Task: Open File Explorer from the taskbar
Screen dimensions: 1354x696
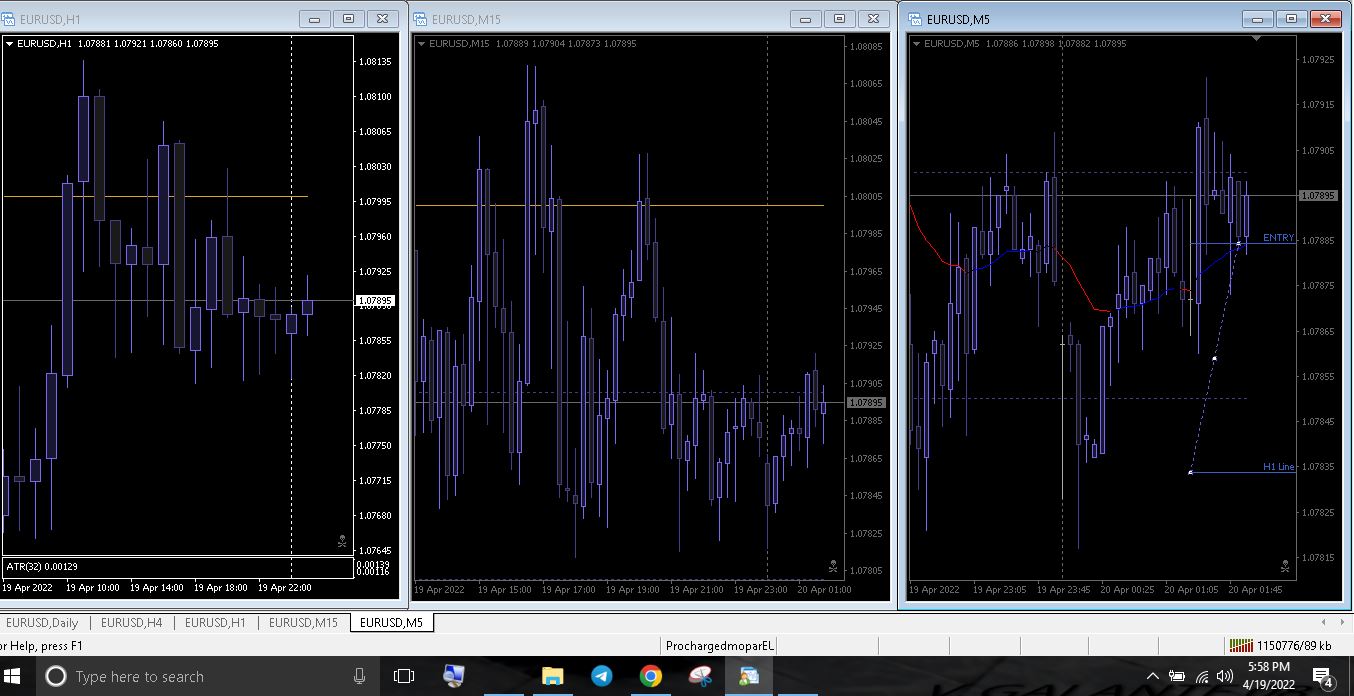Action: pos(552,676)
